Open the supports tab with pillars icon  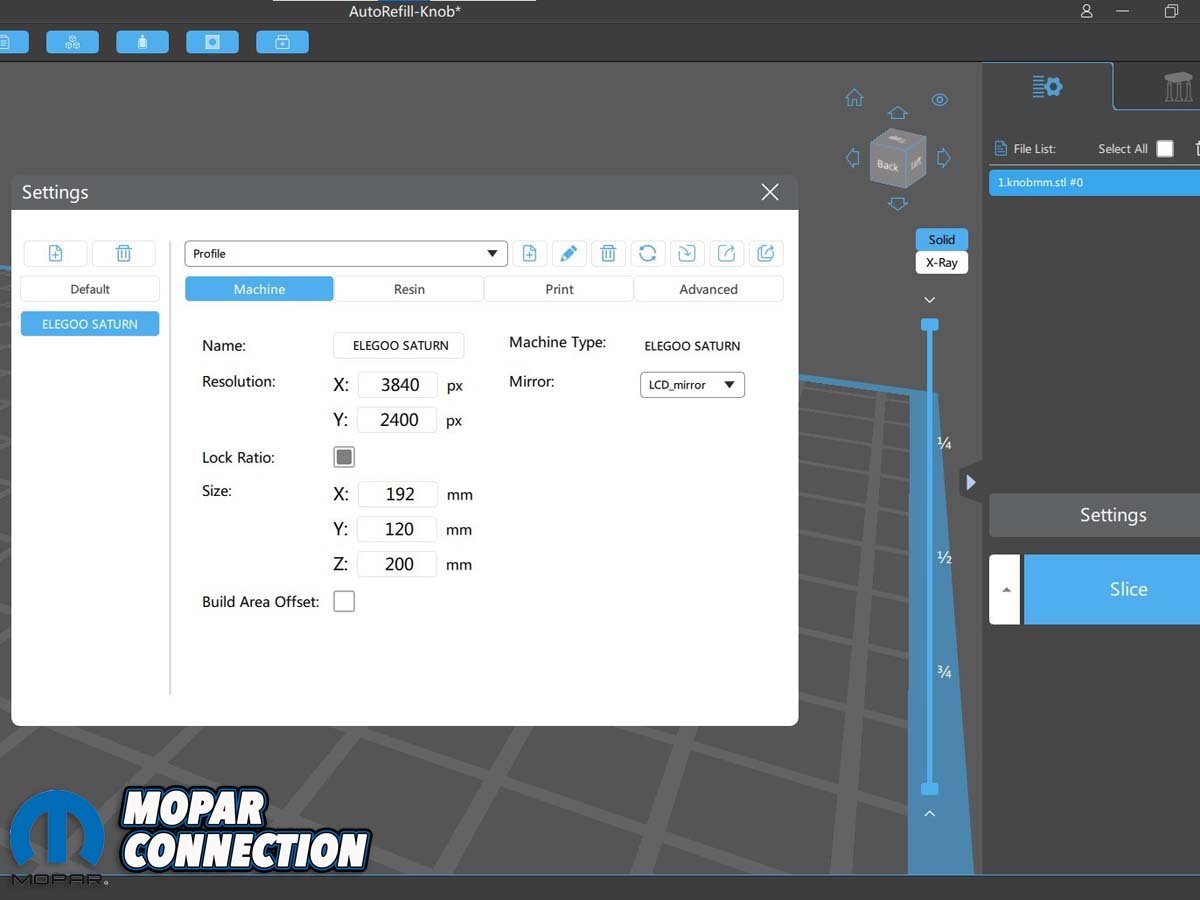click(x=1178, y=87)
